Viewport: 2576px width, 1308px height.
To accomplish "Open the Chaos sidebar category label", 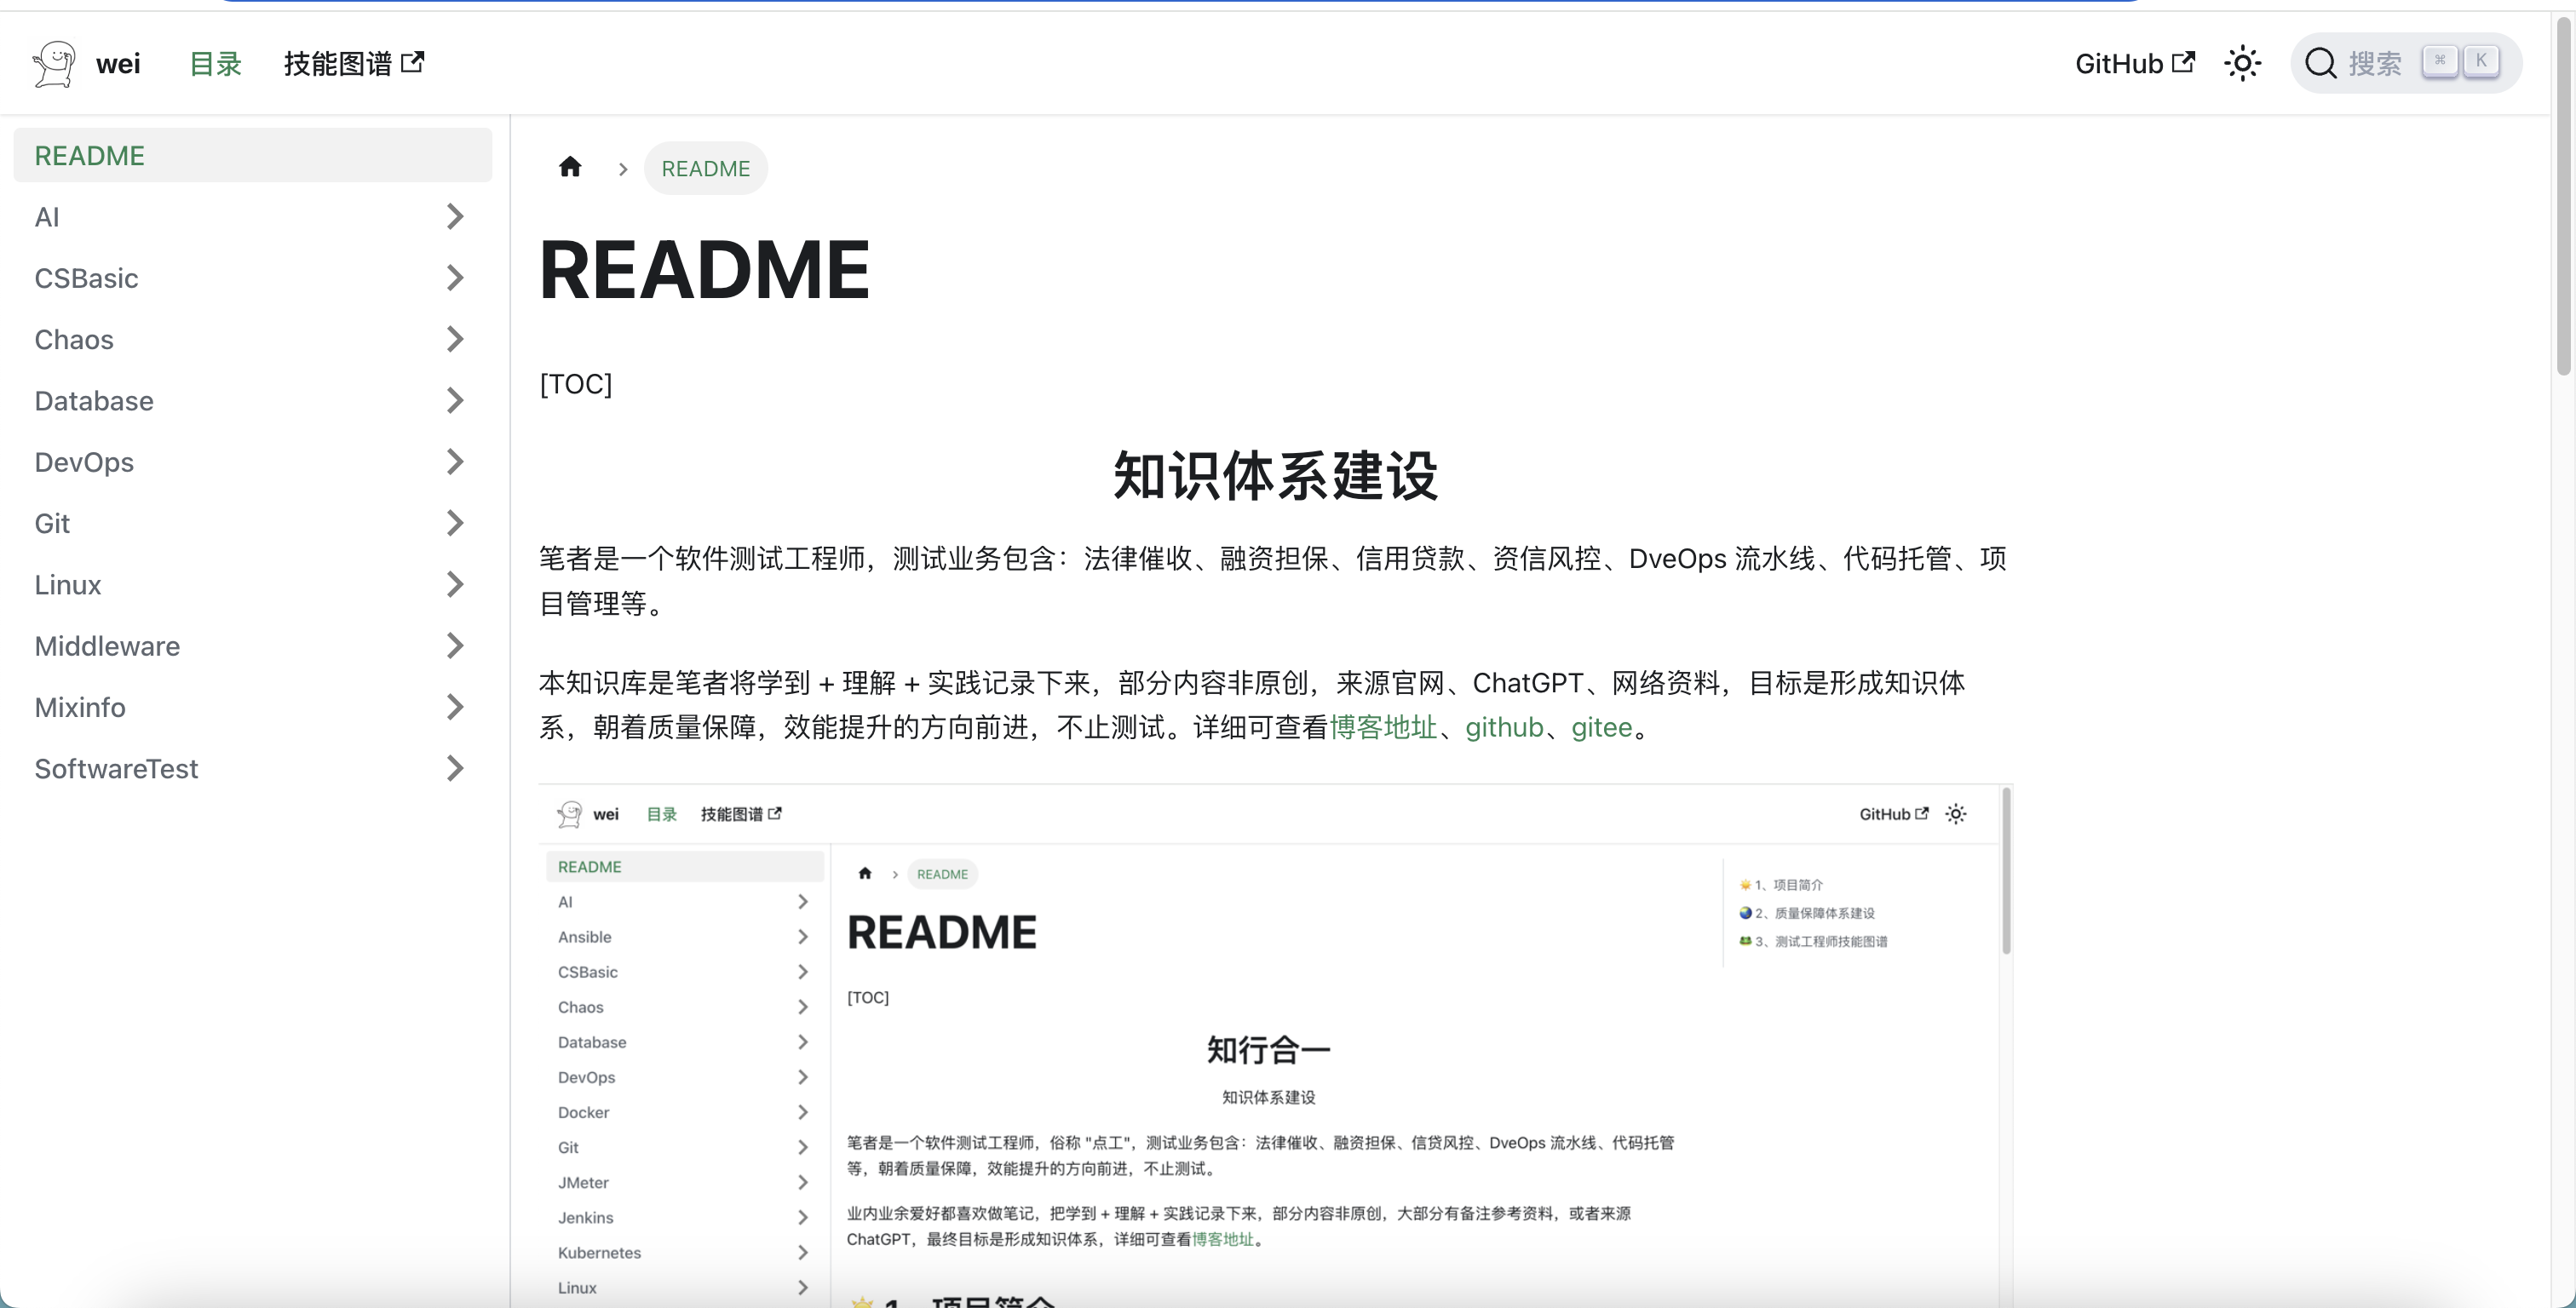I will pyautogui.click(x=74, y=339).
